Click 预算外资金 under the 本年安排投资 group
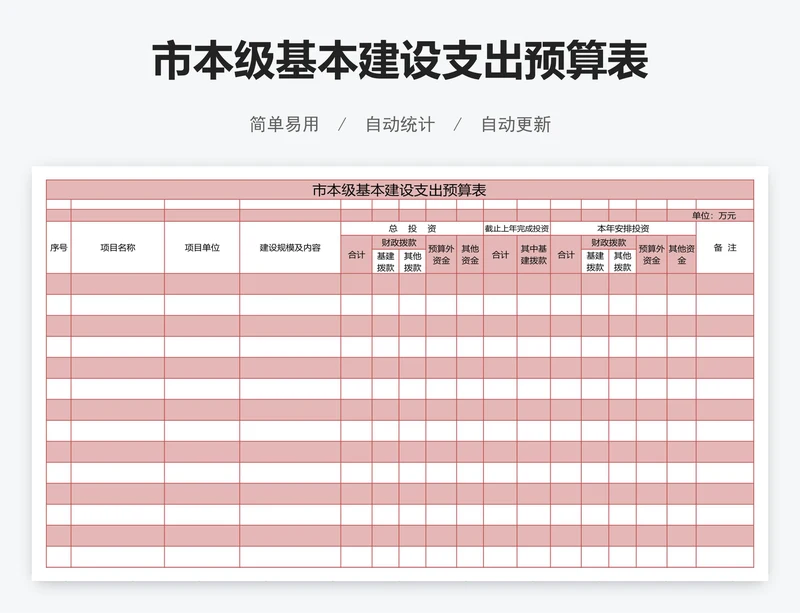The height and width of the screenshot is (613, 800). coord(652,255)
